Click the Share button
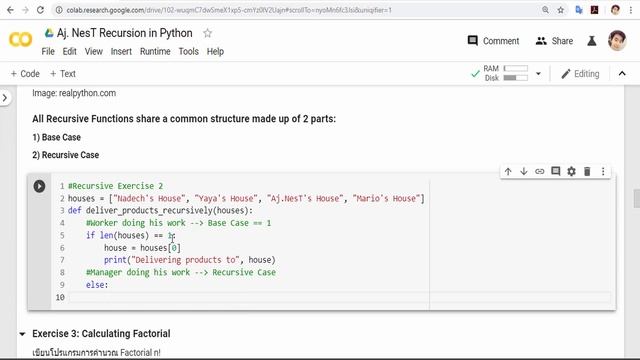The width and height of the screenshot is (640, 360). click(x=554, y=41)
